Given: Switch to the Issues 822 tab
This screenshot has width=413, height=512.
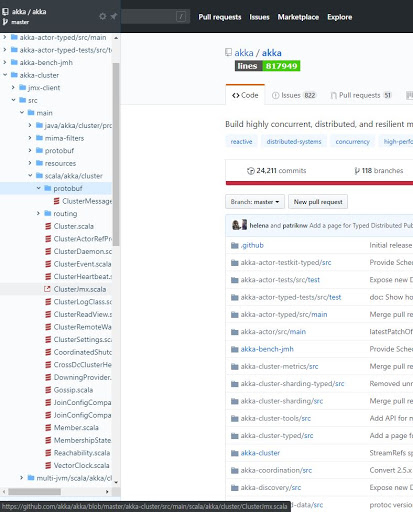Looking at the screenshot, I should click(x=294, y=95).
